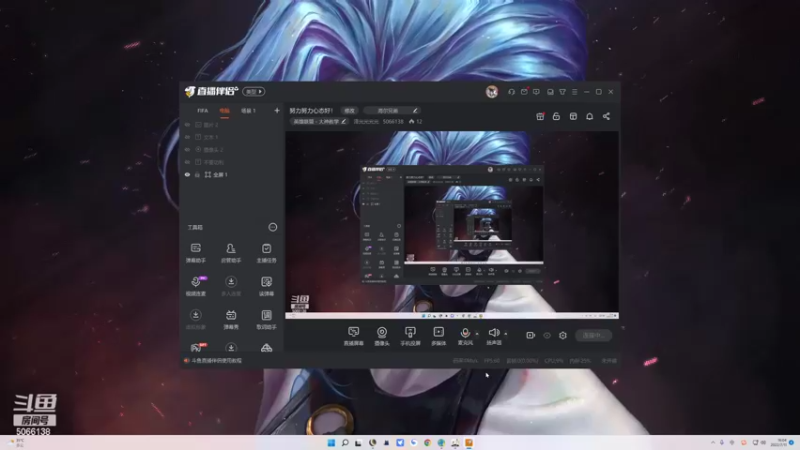Add the 多媒体 multimedia source
Screen dimensions: 800x450
coord(438,336)
